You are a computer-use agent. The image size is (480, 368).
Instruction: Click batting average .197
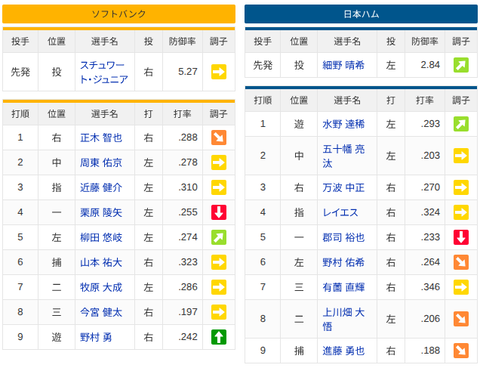(188, 312)
